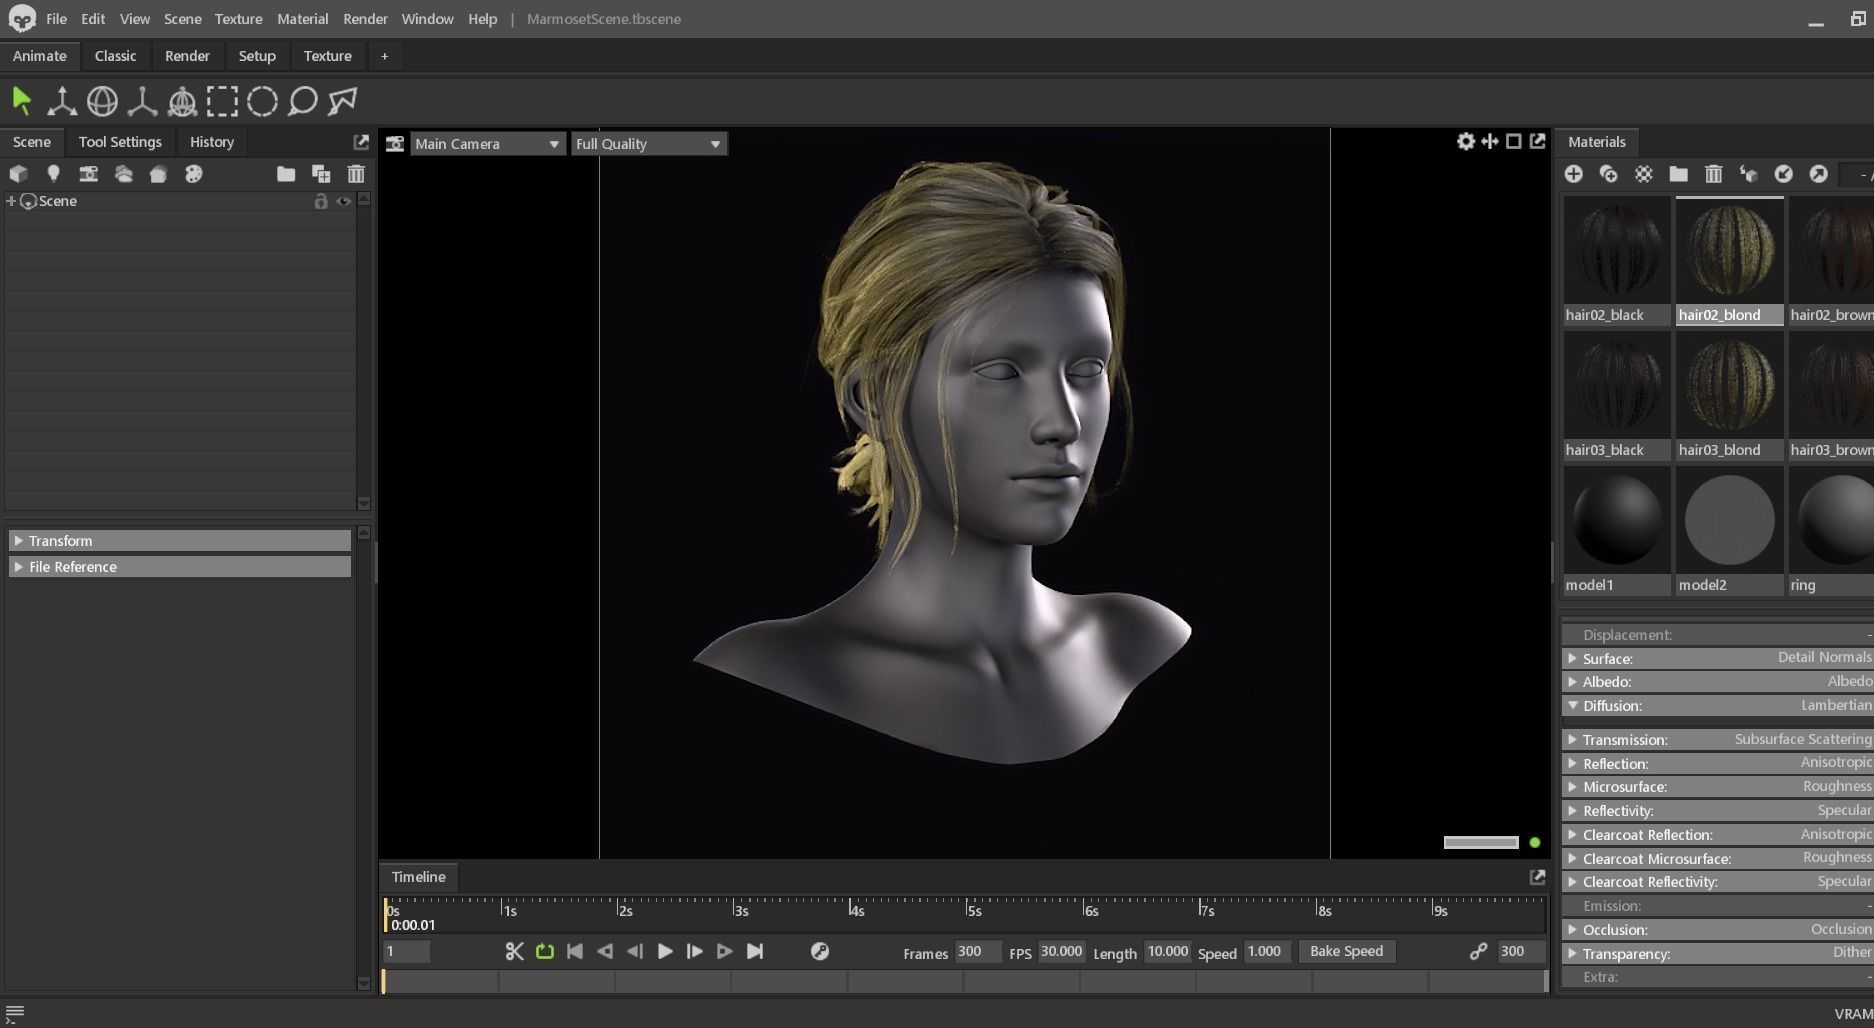Open the Main Camera dropdown

click(486, 144)
